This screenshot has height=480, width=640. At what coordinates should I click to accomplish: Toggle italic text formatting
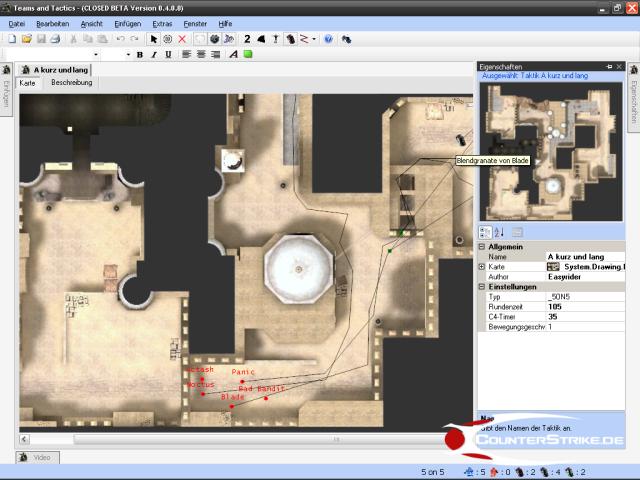click(x=153, y=54)
